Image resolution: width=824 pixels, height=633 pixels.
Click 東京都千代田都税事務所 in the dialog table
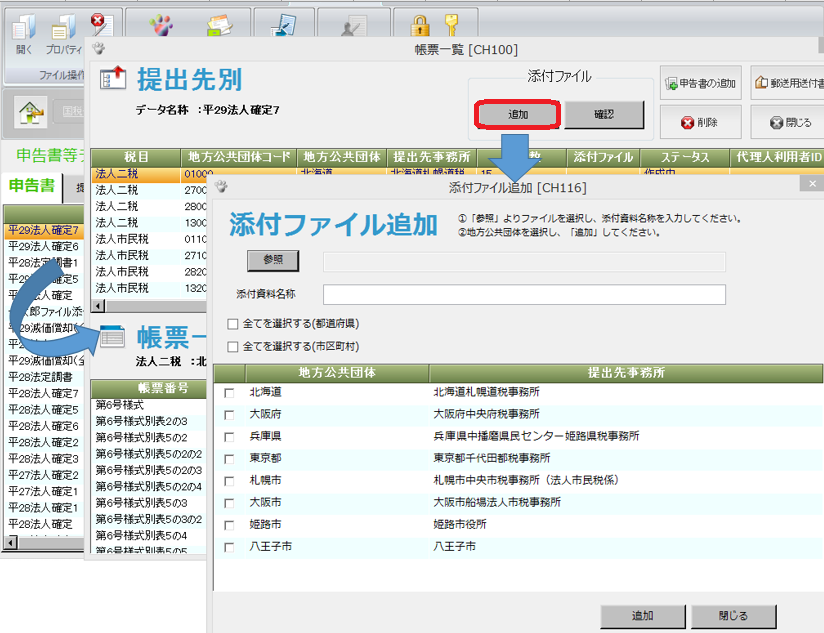click(492, 458)
